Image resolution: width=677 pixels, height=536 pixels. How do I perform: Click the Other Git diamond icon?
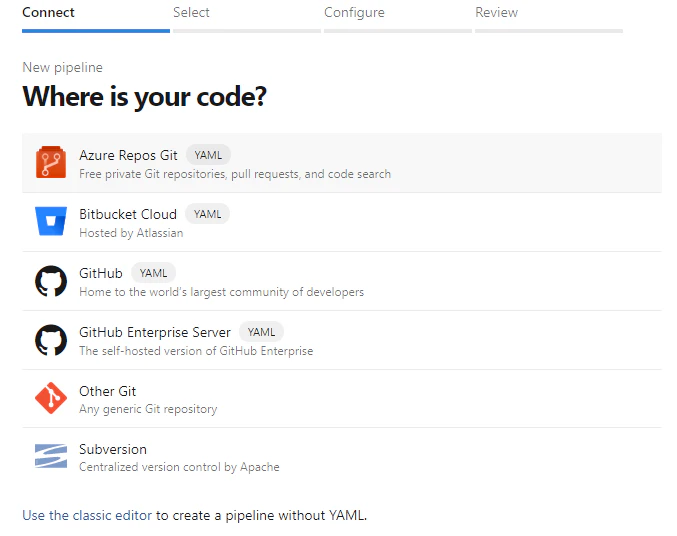click(51, 398)
